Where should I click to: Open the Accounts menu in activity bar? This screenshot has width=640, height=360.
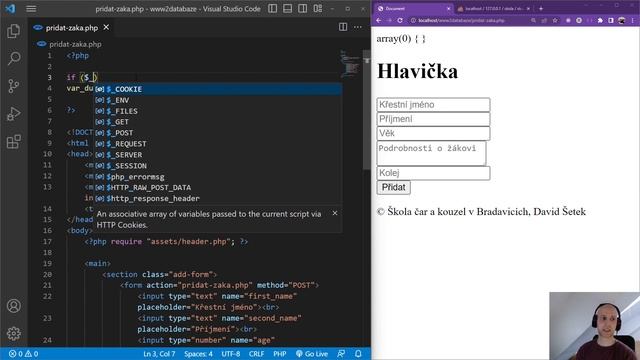pyautogui.click(x=13, y=306)
